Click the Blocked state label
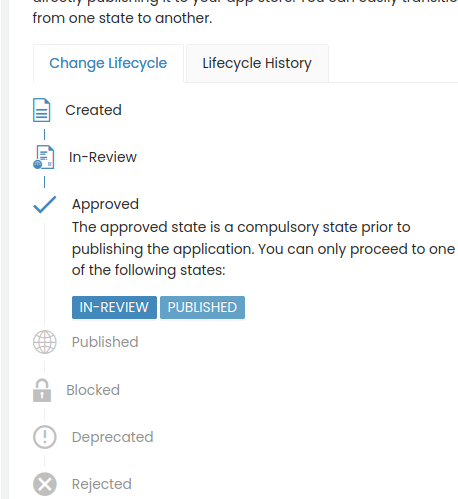458x499 pixels. (x=93, y=390)
